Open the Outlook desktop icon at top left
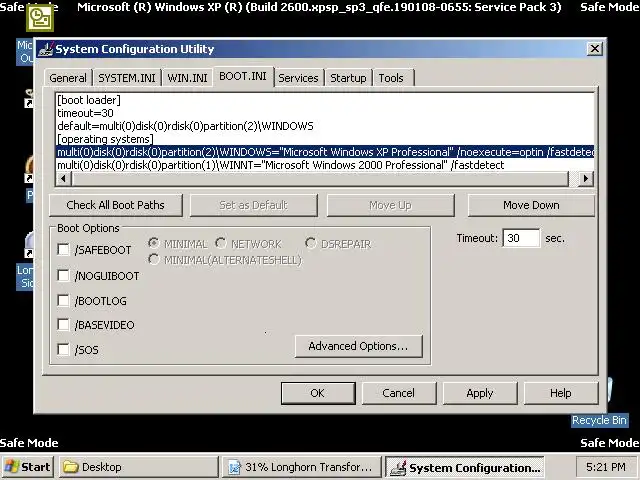This screenshot has height=480, width=640. click(x=40, y=18)
